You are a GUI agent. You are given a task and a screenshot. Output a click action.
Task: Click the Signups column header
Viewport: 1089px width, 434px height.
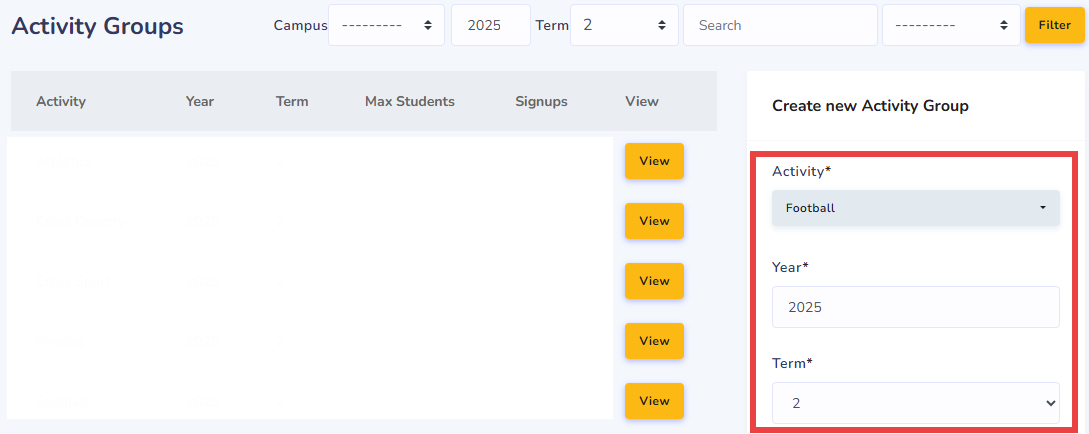[x=541, y=101]
